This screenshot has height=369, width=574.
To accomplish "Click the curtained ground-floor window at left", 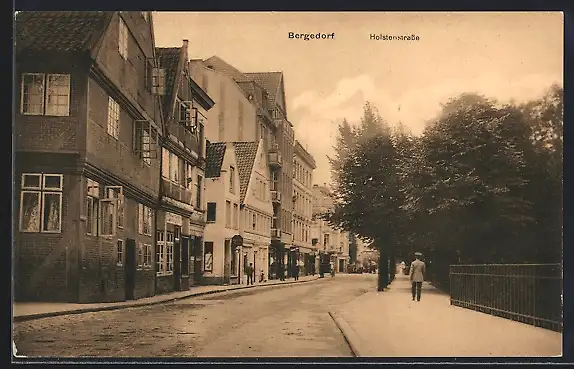I will click(41, 203).
